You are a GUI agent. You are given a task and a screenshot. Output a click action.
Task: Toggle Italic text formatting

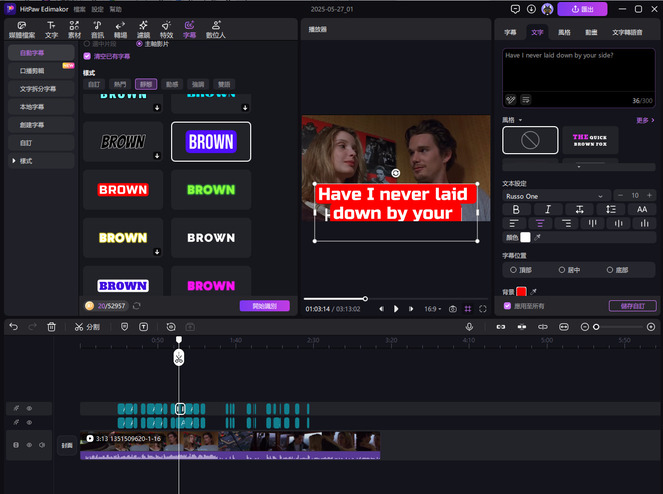point(548,209)
